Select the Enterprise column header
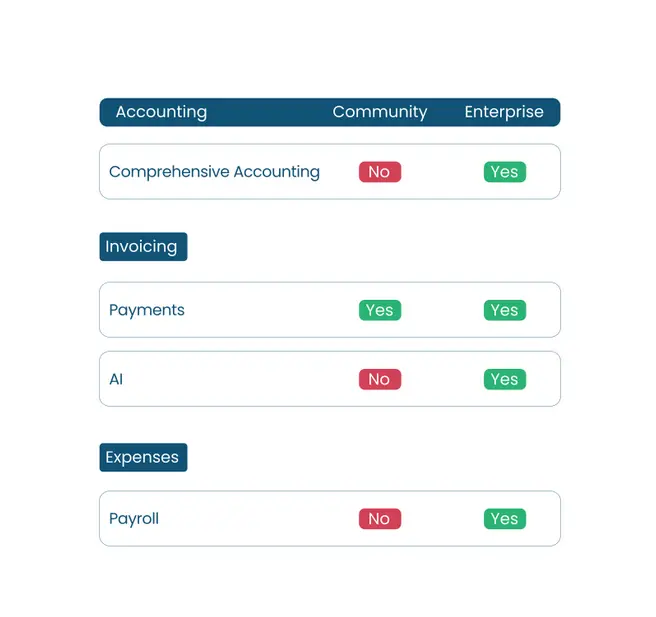Viewport: 656px width, 617px height. point(504,112)
